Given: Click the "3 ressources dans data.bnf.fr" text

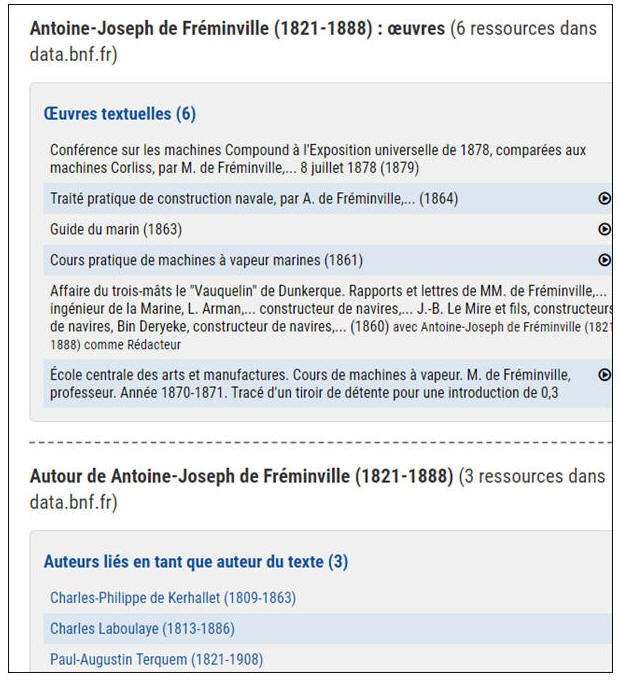Looking at the screenshot, I should click(531, 477).
